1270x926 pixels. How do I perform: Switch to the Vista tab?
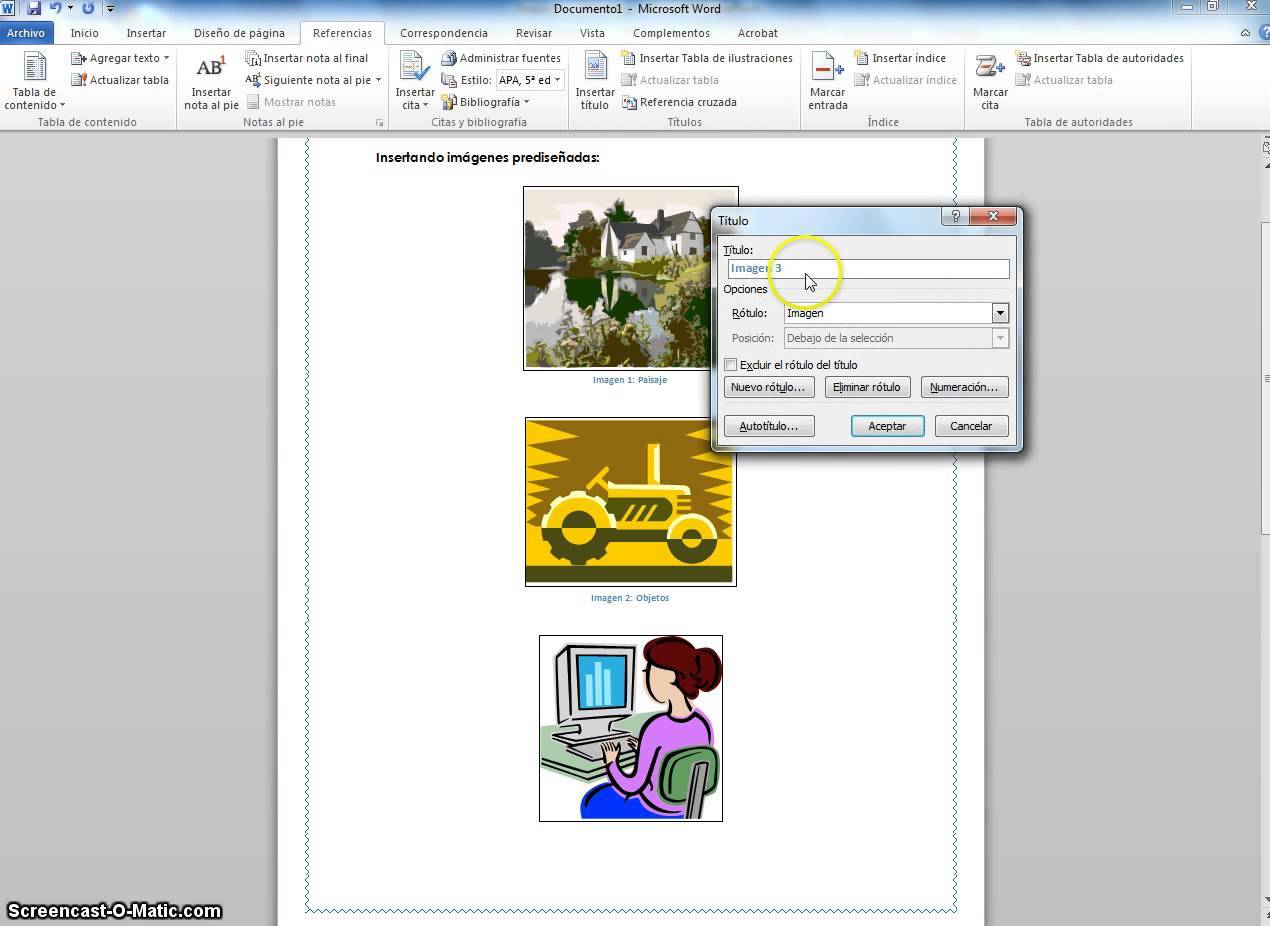coord(592,33)
